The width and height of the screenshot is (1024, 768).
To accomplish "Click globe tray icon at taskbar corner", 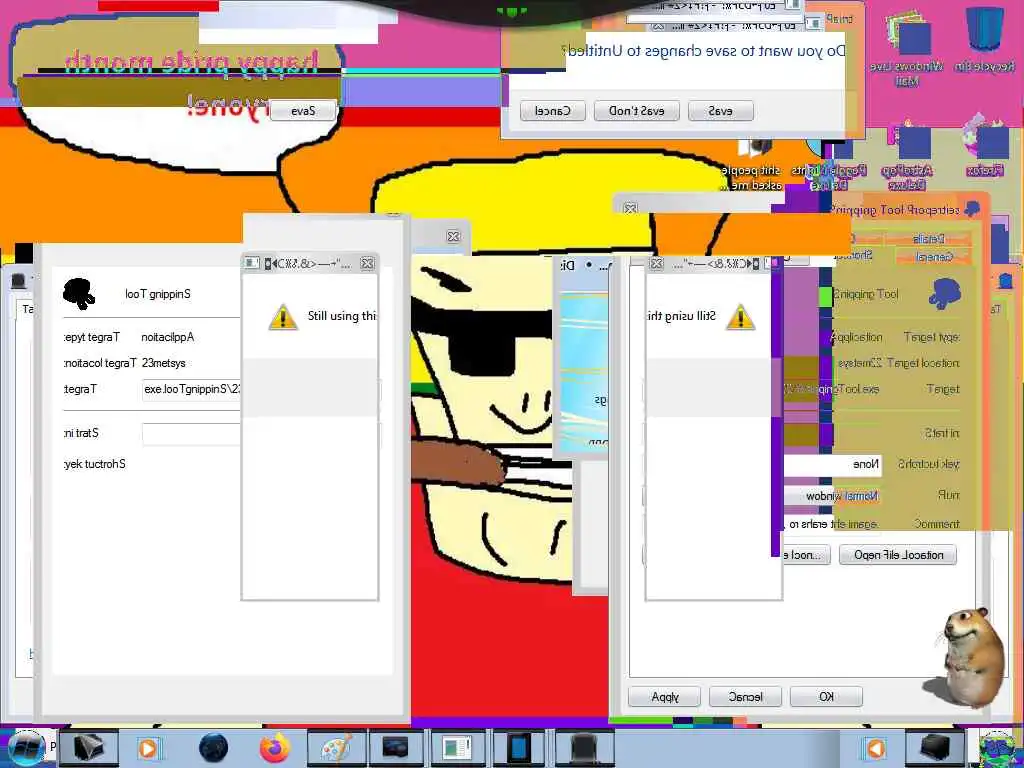I will (999, 749).
